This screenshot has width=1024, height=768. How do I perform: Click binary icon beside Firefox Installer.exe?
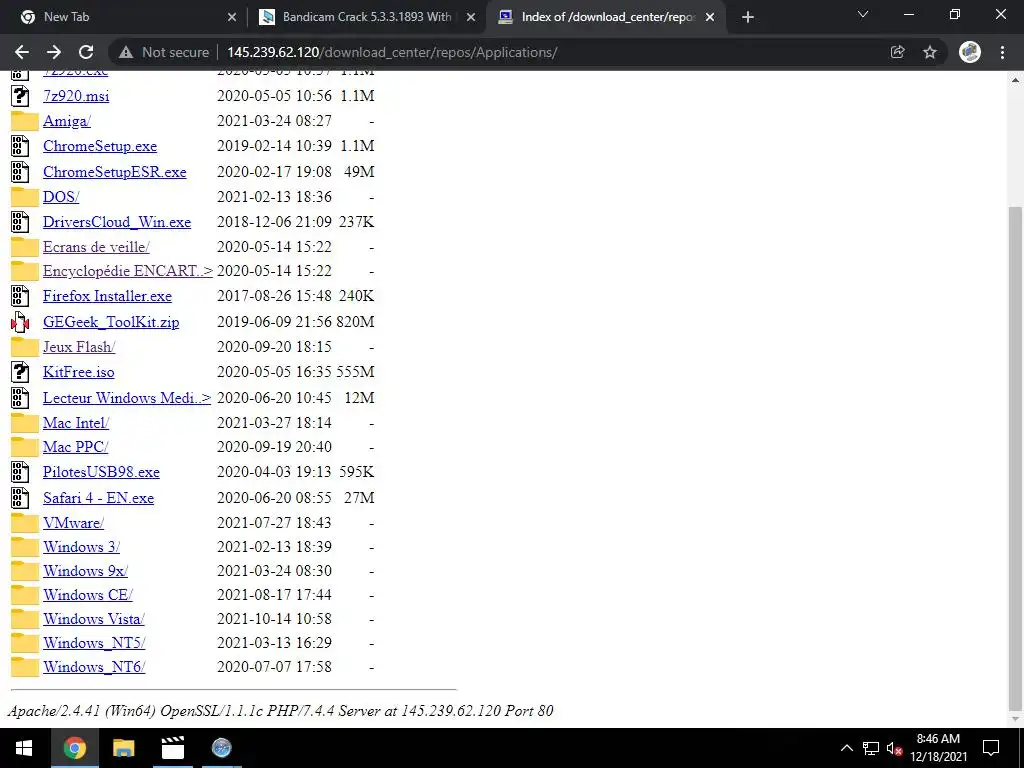pyautogui.click(x=20, y=296)
